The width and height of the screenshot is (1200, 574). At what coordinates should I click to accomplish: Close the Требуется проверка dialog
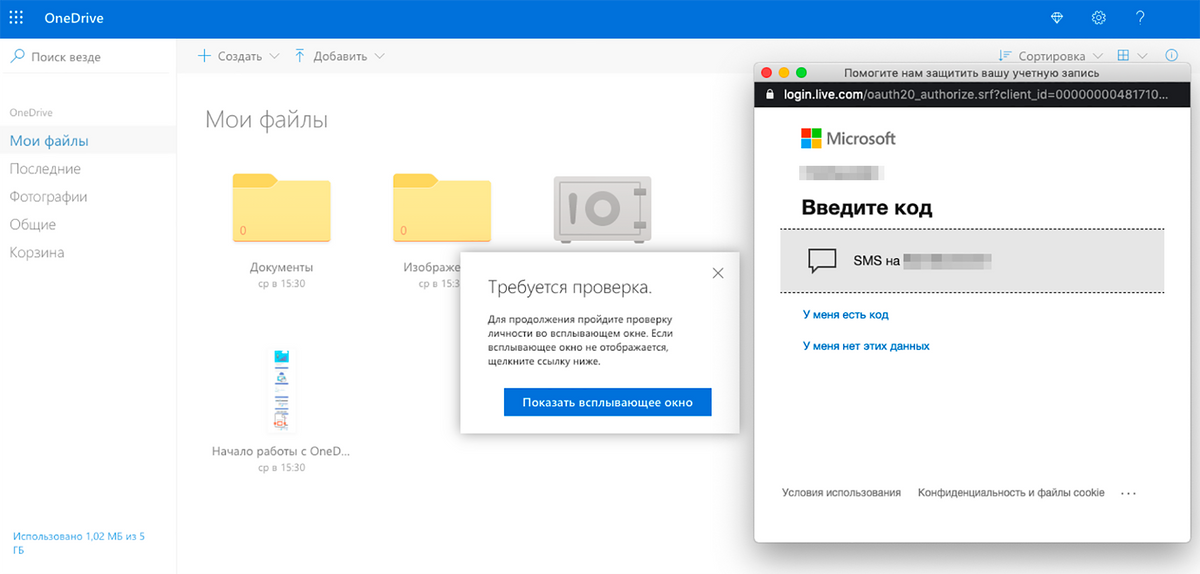pos(717,273)
